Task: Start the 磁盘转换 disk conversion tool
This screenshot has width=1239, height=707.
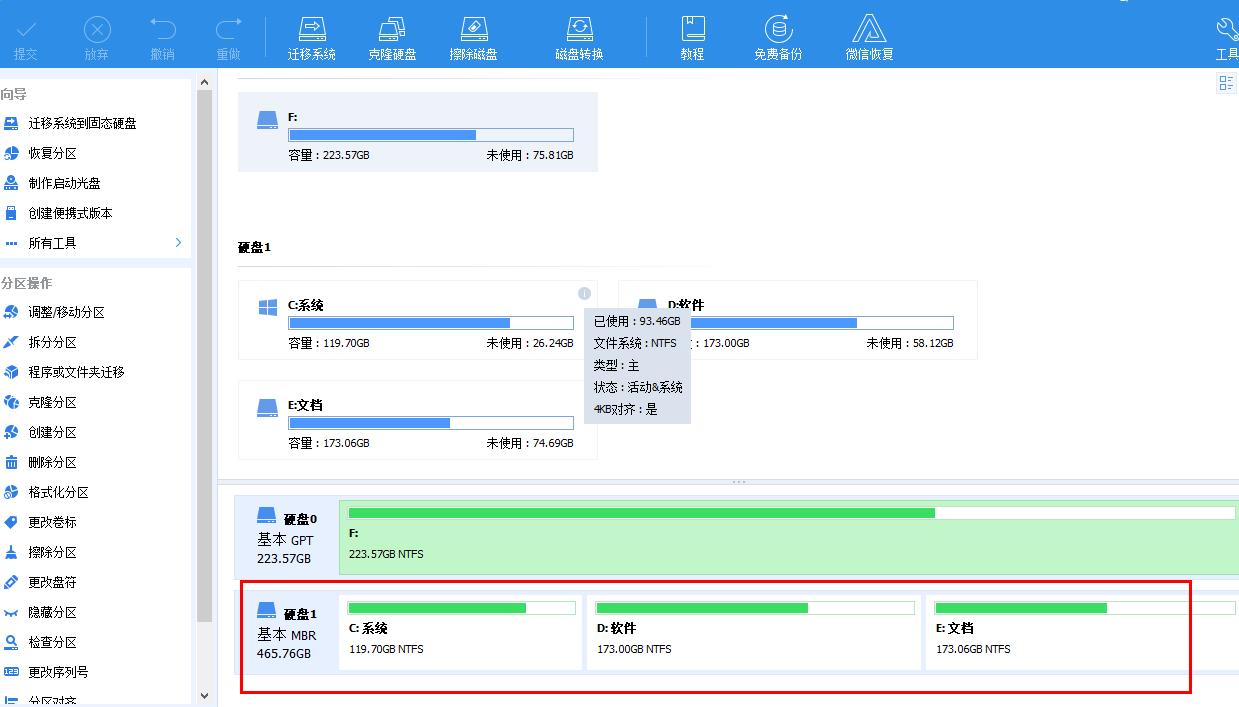Action: [579, 35]
